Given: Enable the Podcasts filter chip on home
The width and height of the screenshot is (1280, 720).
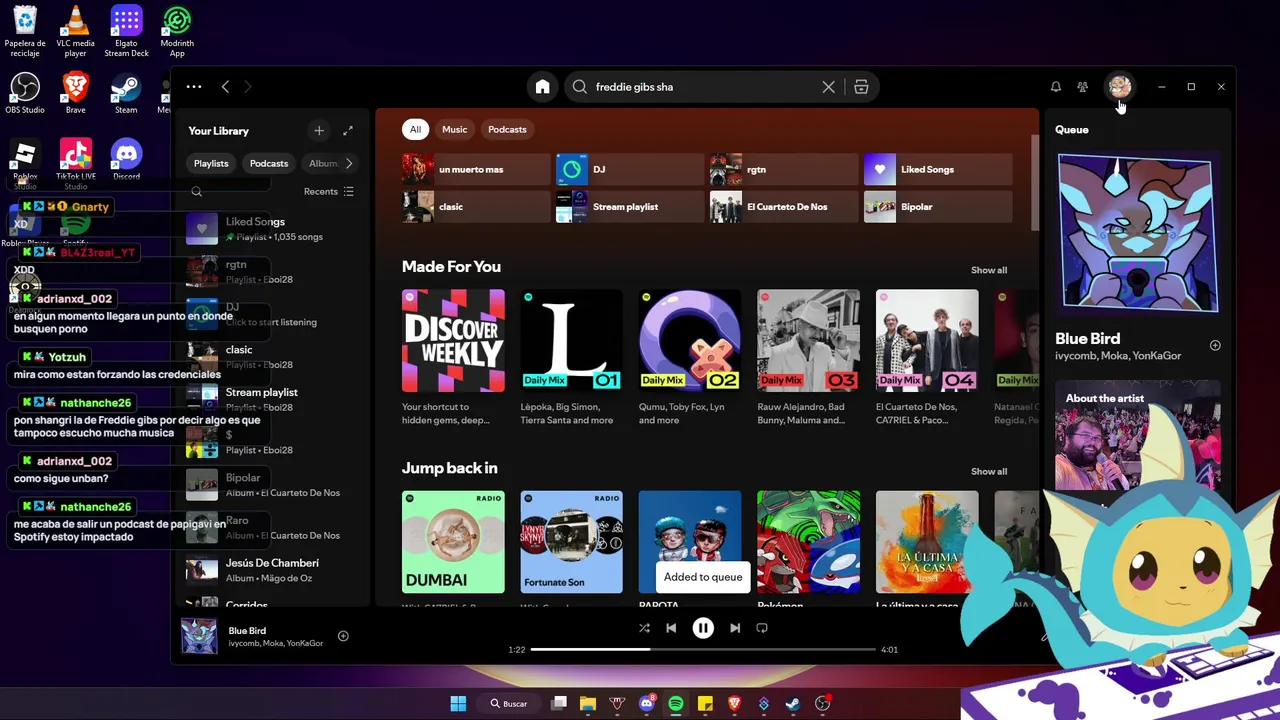Looking at the screenshot, I should (507, 129).
